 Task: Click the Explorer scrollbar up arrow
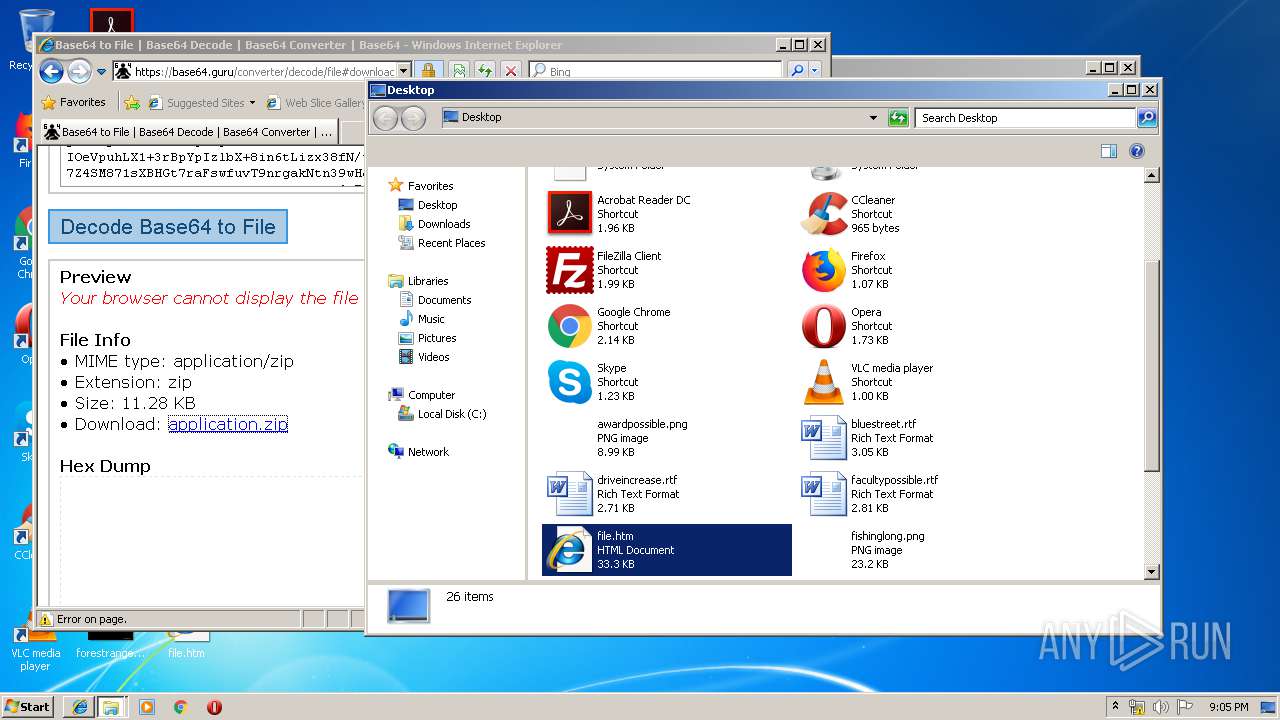[1151, 175]
